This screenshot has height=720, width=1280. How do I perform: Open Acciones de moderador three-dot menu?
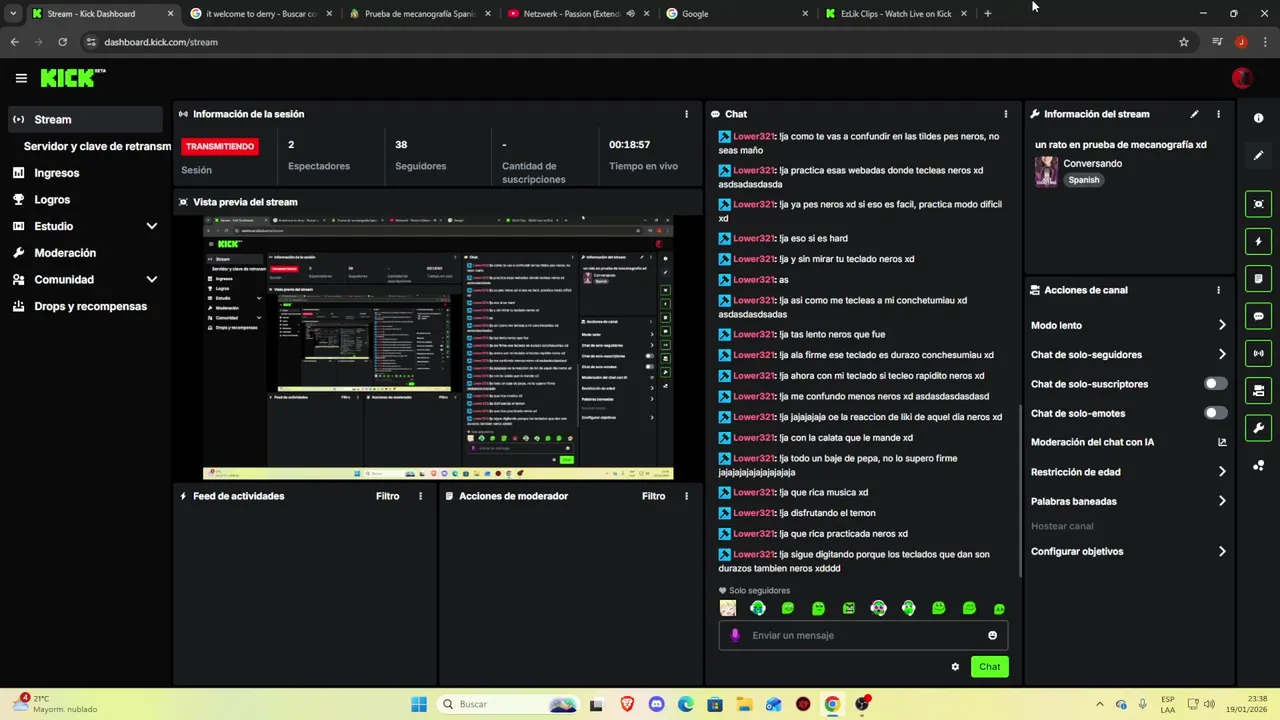686,496
